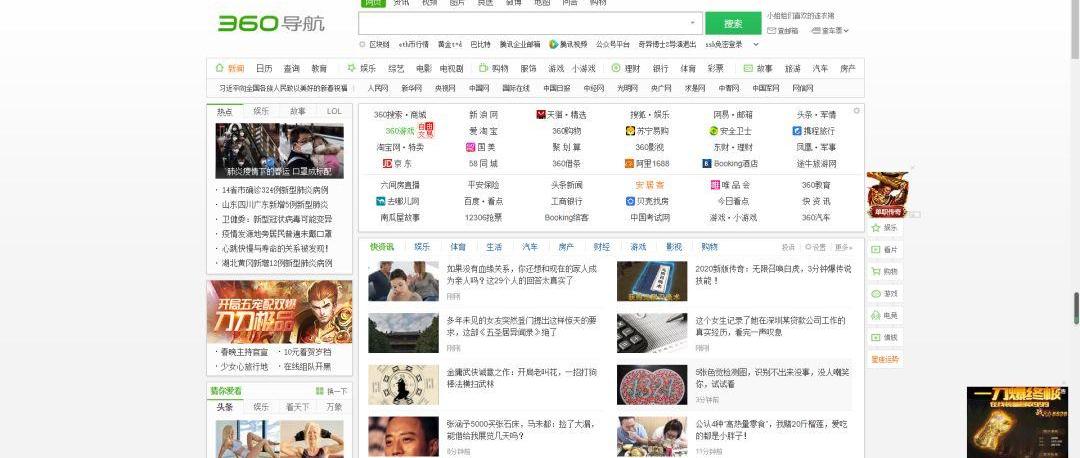The height and width of the screenshot is (458, 1080).
Task: Open the 12306抢票 link
Action: [x=483, y=217]
